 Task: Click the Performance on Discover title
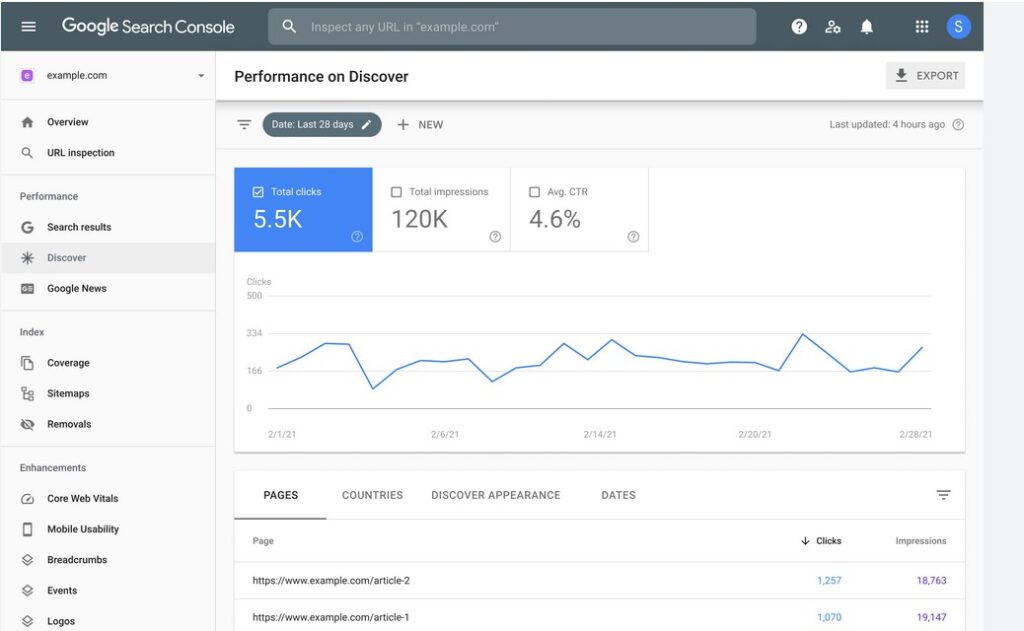point(321,77)
